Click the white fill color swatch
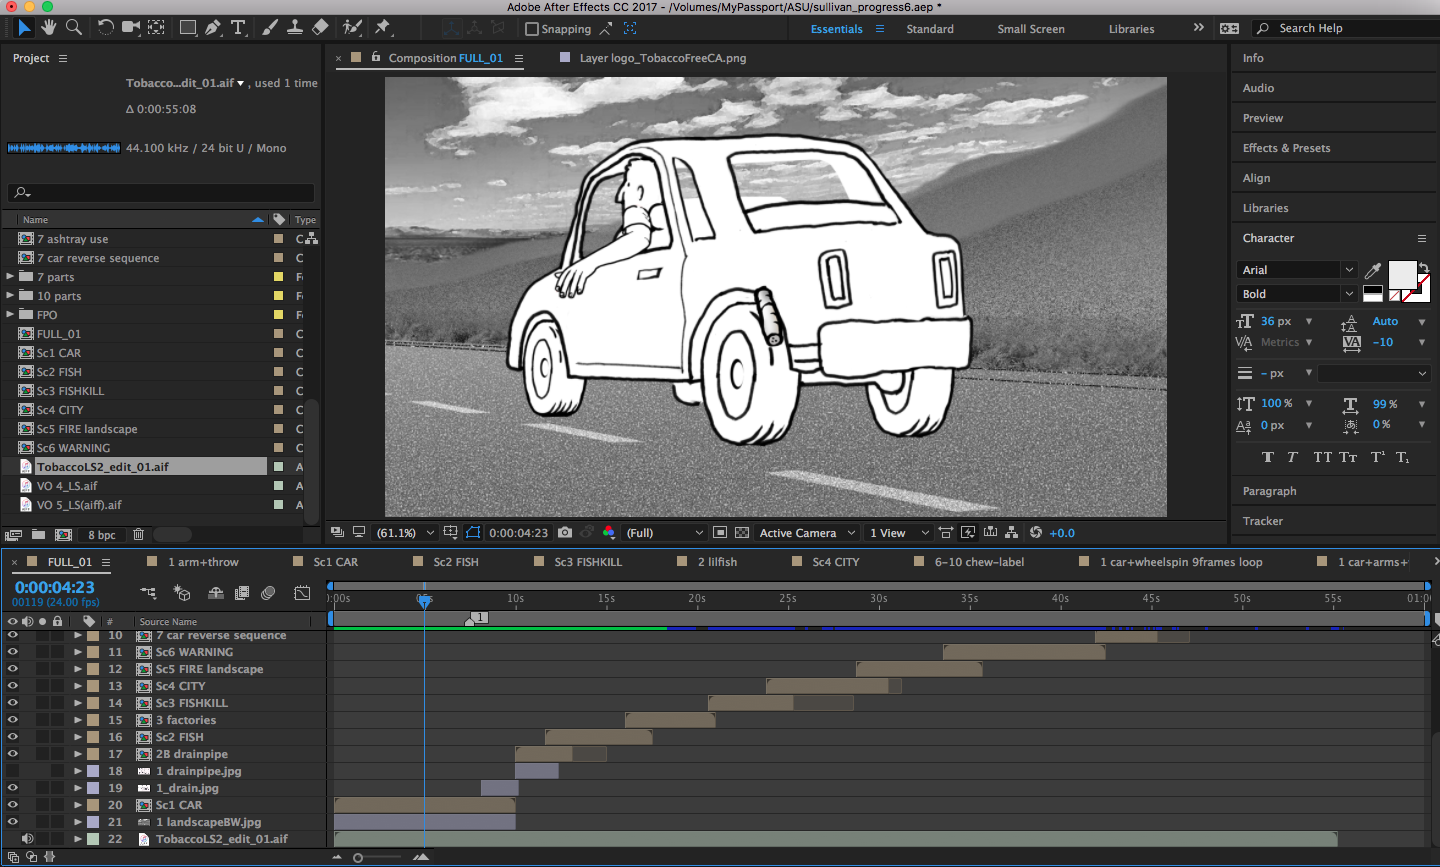The width and height of the screenshot is (1440, 867). click(x=1401, y=273)
